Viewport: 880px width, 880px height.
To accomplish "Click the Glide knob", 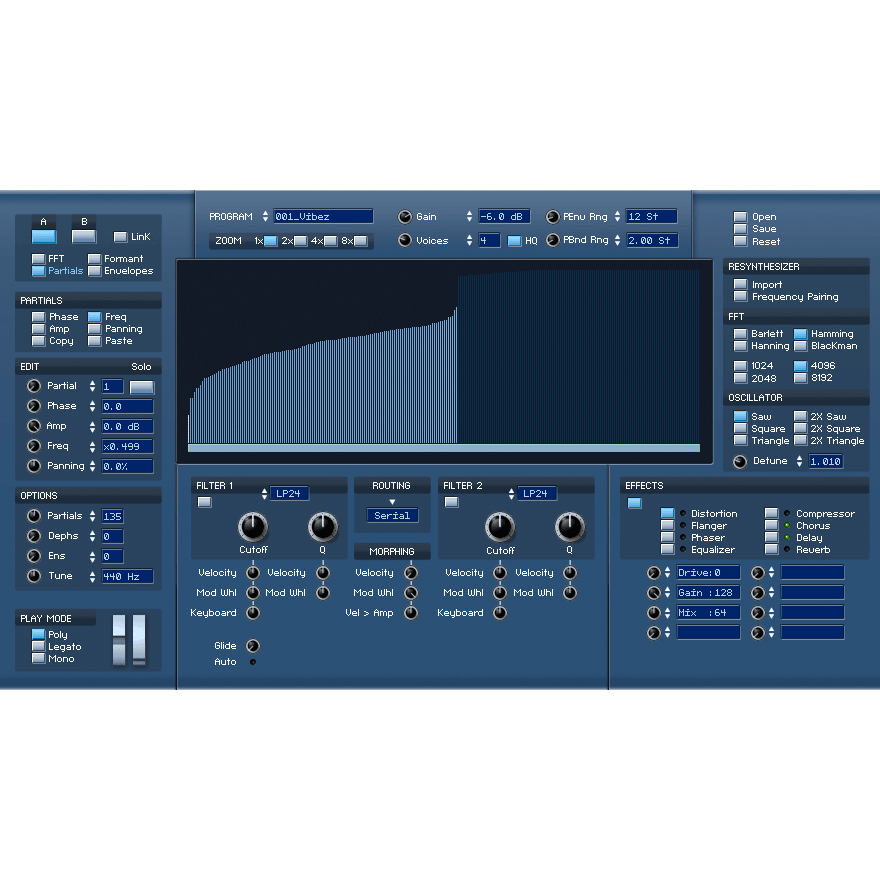I will point(253,646).
